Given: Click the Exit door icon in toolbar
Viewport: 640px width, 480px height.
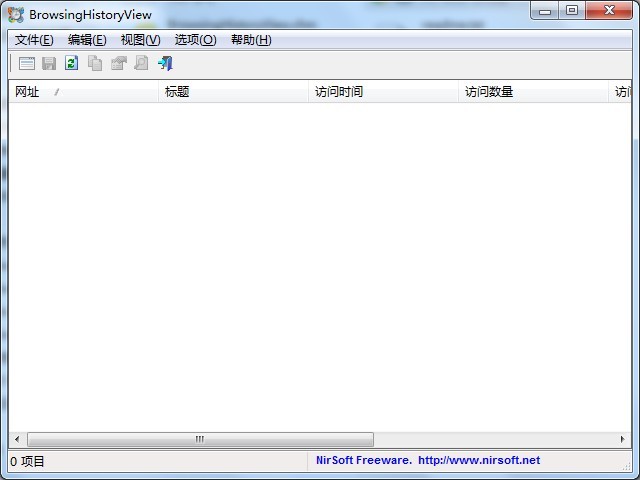Looking at the screenshot, I should [x=166, y=63].
